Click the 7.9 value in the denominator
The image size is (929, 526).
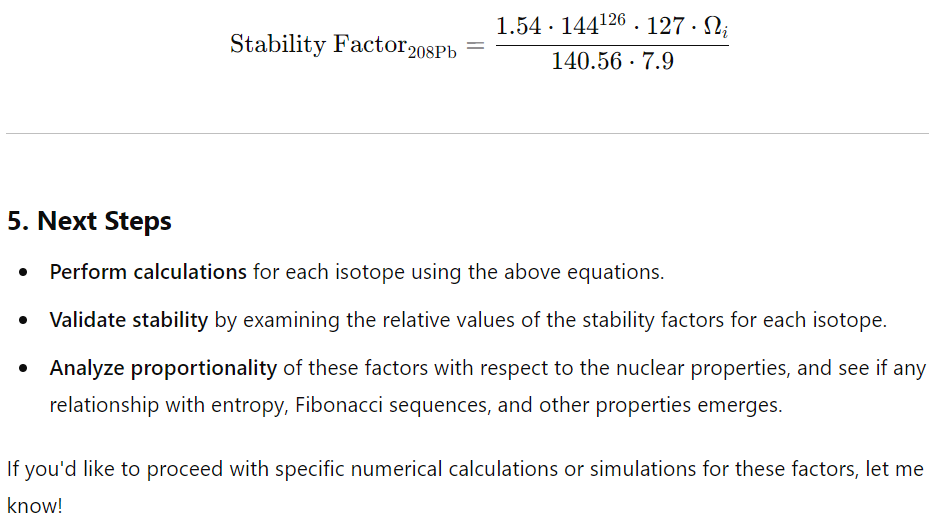[658, 61]
